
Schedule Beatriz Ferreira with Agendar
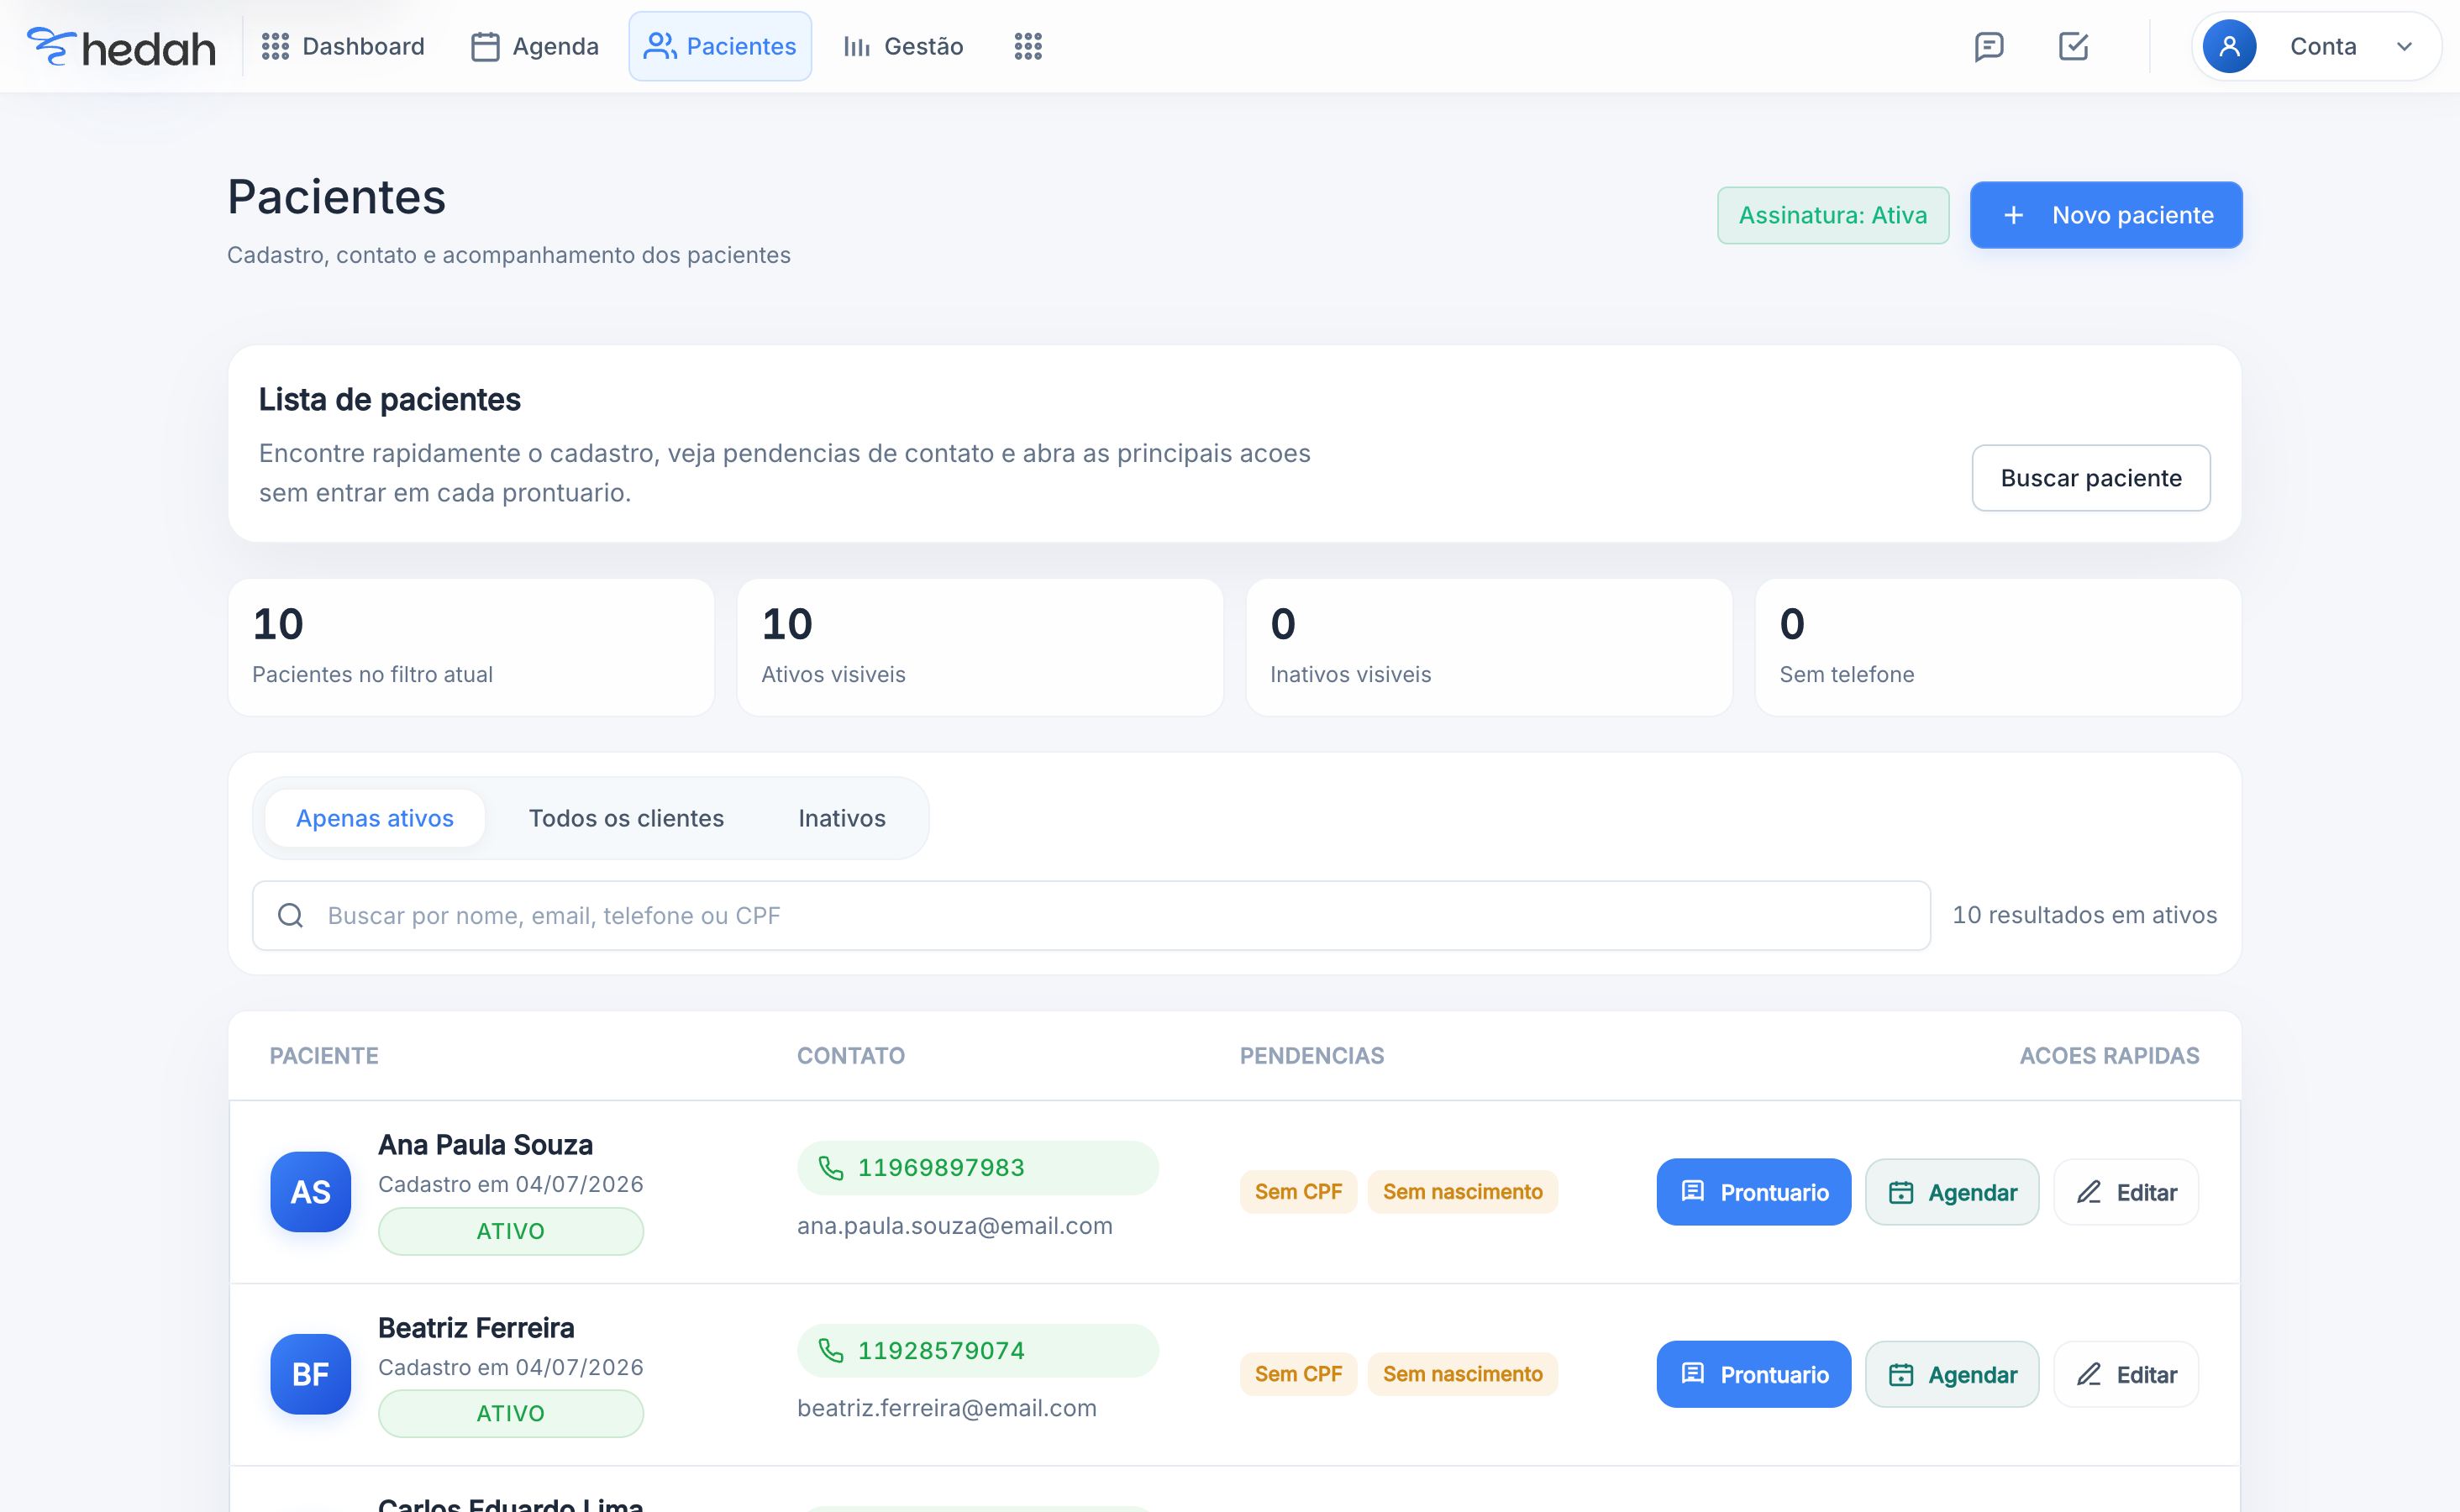point(1952,1374)
